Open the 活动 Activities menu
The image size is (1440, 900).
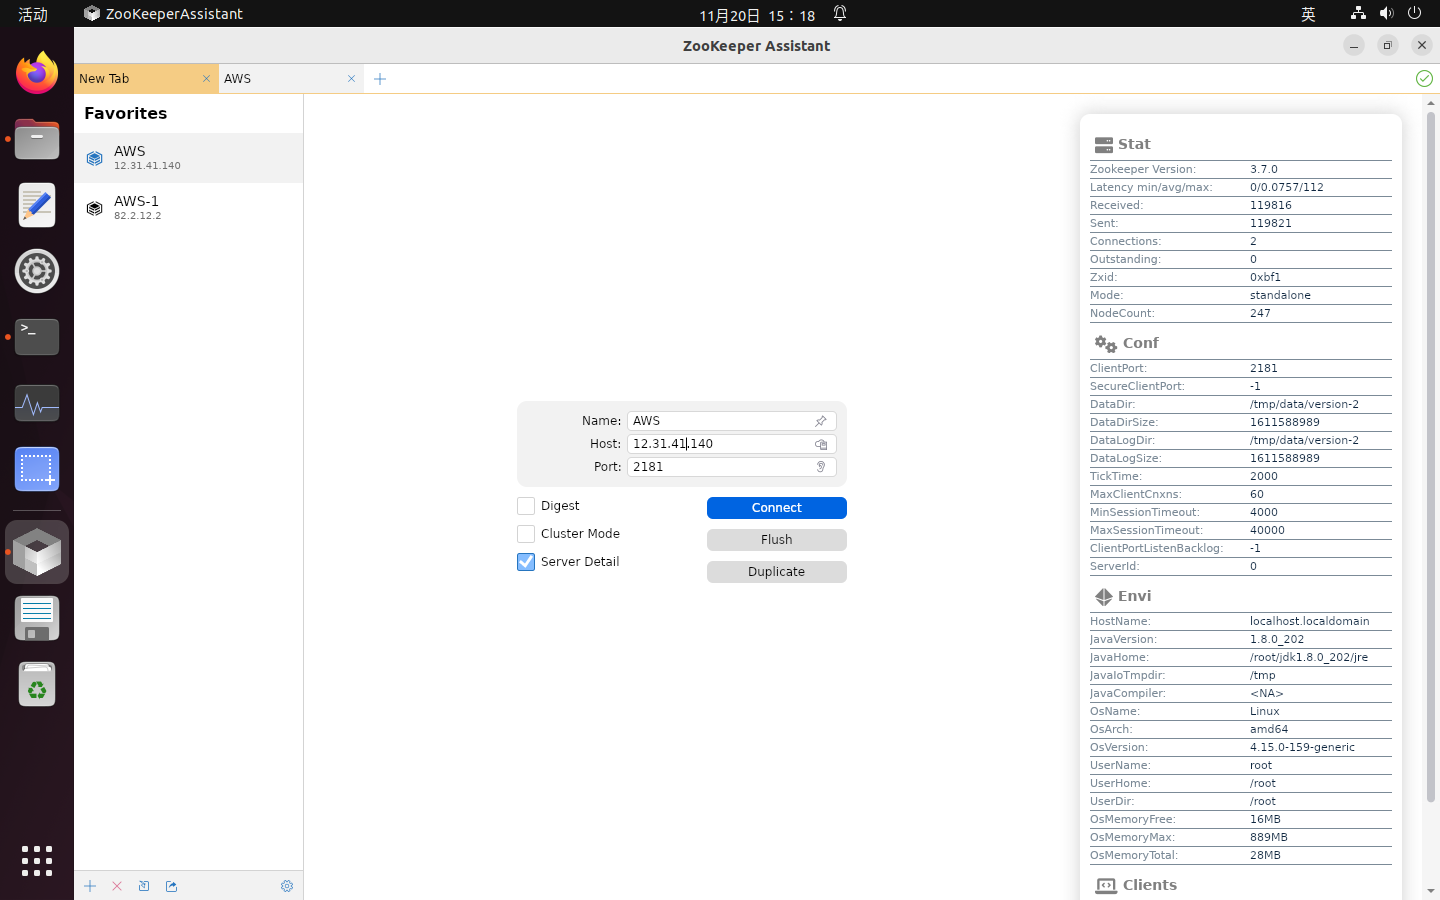[33, 14]
